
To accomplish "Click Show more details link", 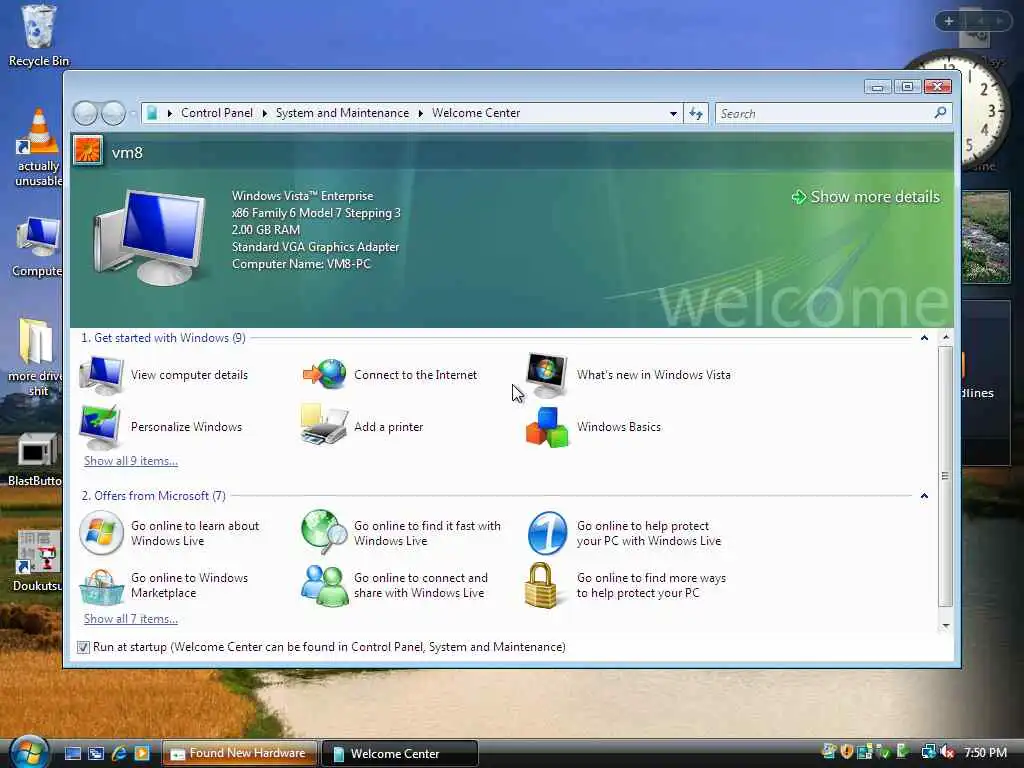I will [866, 197].
